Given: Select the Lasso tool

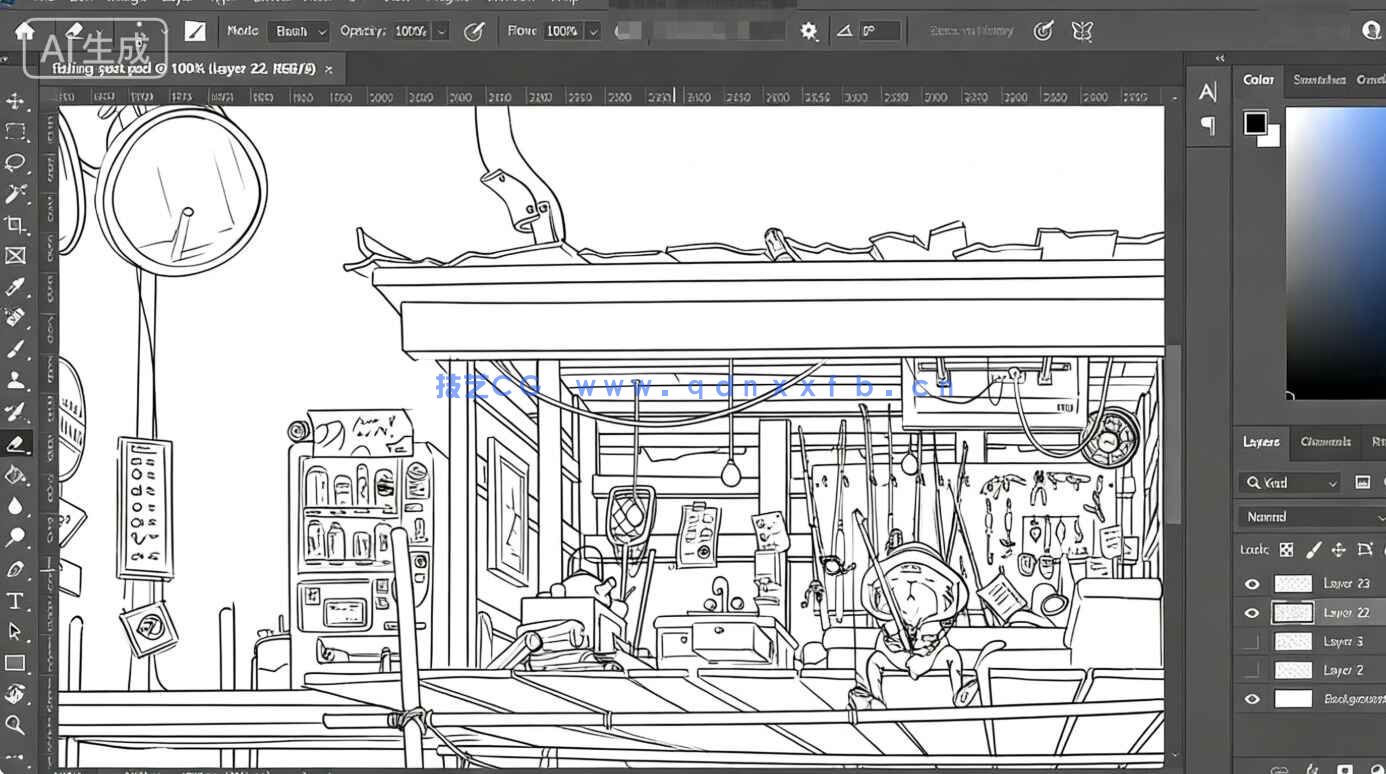Looking at the screenshot, I should pos(15,162).
